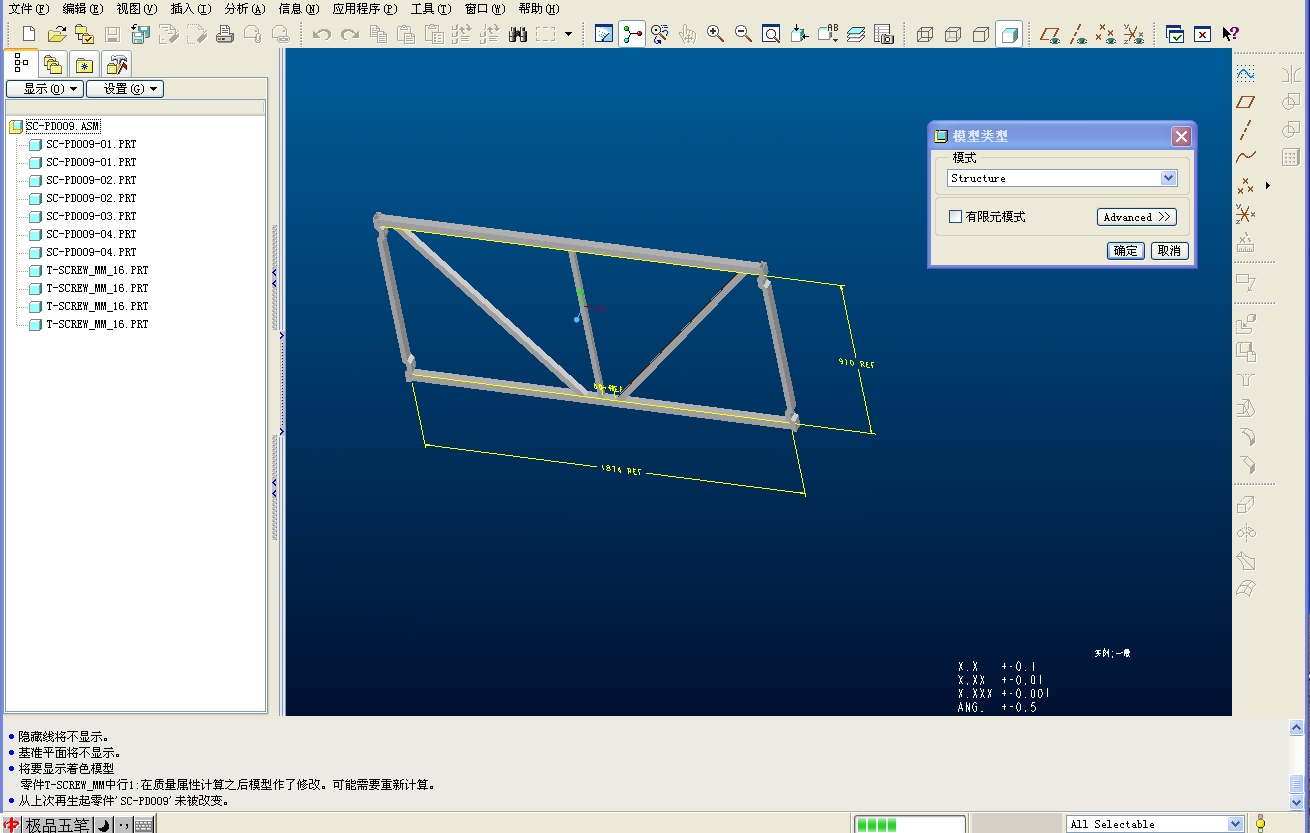The width and height of the screenshot is (1310, 833).
Task: Open the 设置 dropdown in model tree
Action: [125, 89]
